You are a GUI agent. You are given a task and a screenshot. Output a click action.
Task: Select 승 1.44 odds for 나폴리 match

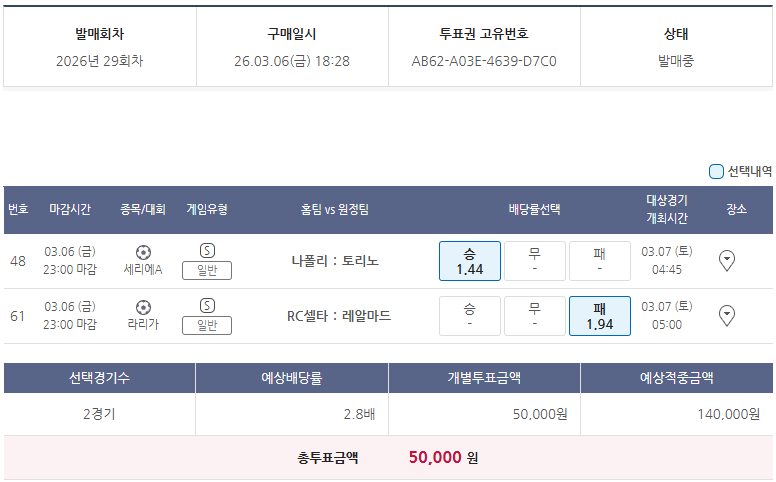point(470,261)
